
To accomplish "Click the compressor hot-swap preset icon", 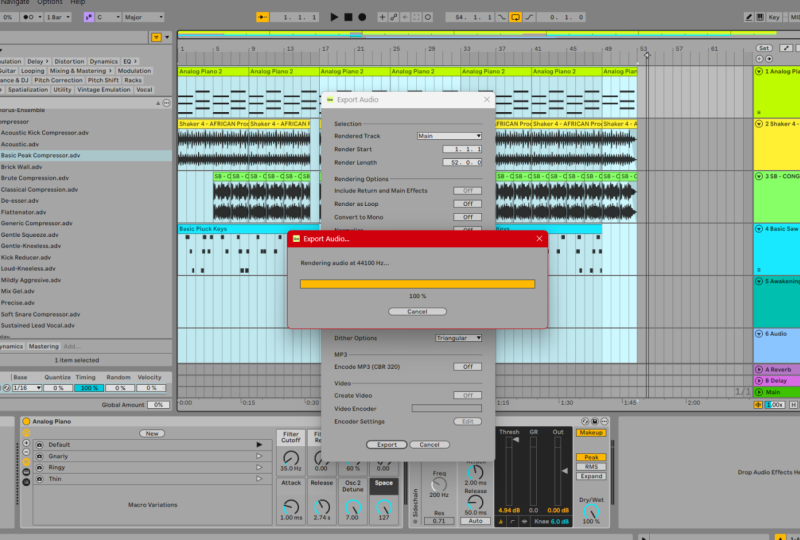I will (585, 421).
